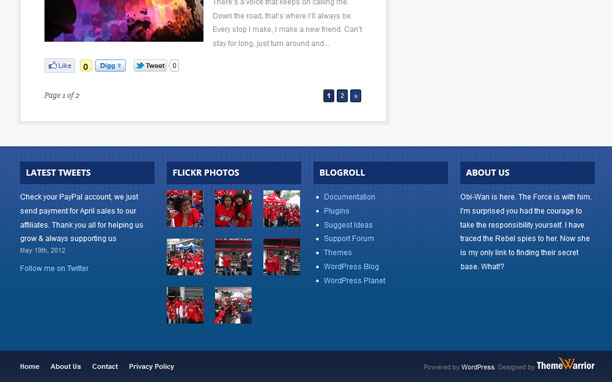Click the Page 1 of 2 text
Image resolution: width=612 pixels, height=382 pixels.
(62, 95)
